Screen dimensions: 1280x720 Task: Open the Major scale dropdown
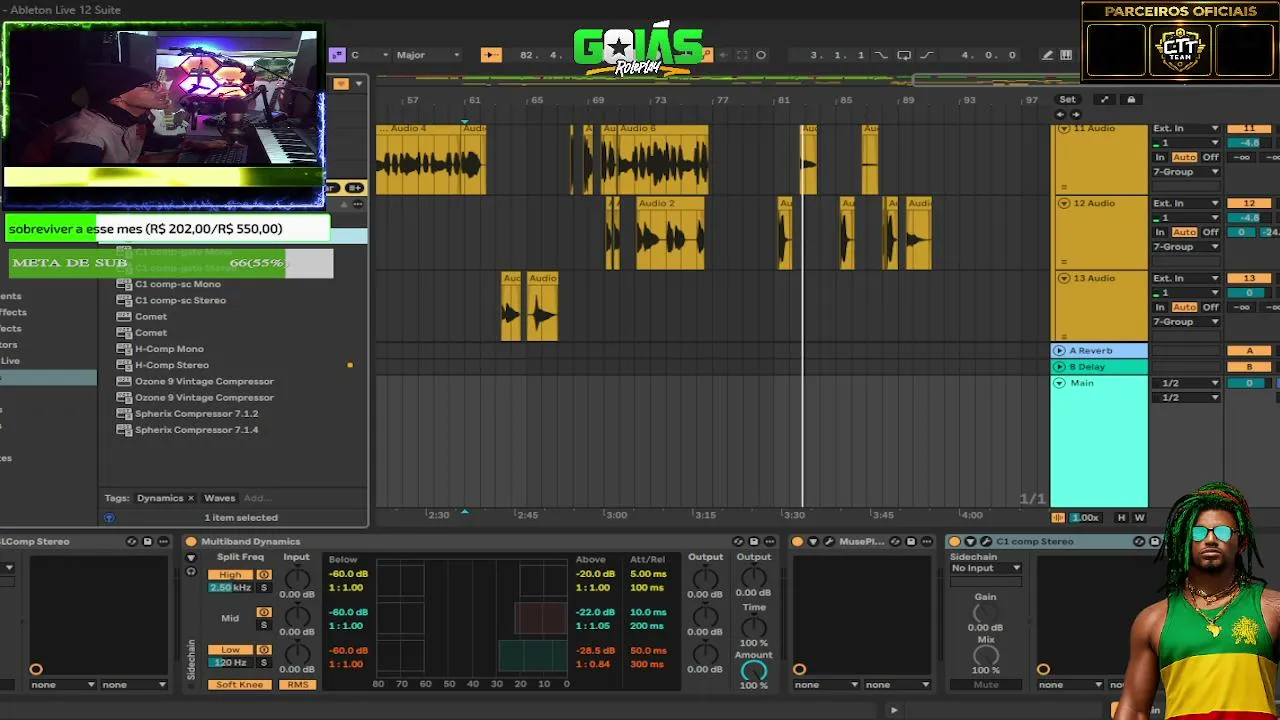[x=428, y=55]
